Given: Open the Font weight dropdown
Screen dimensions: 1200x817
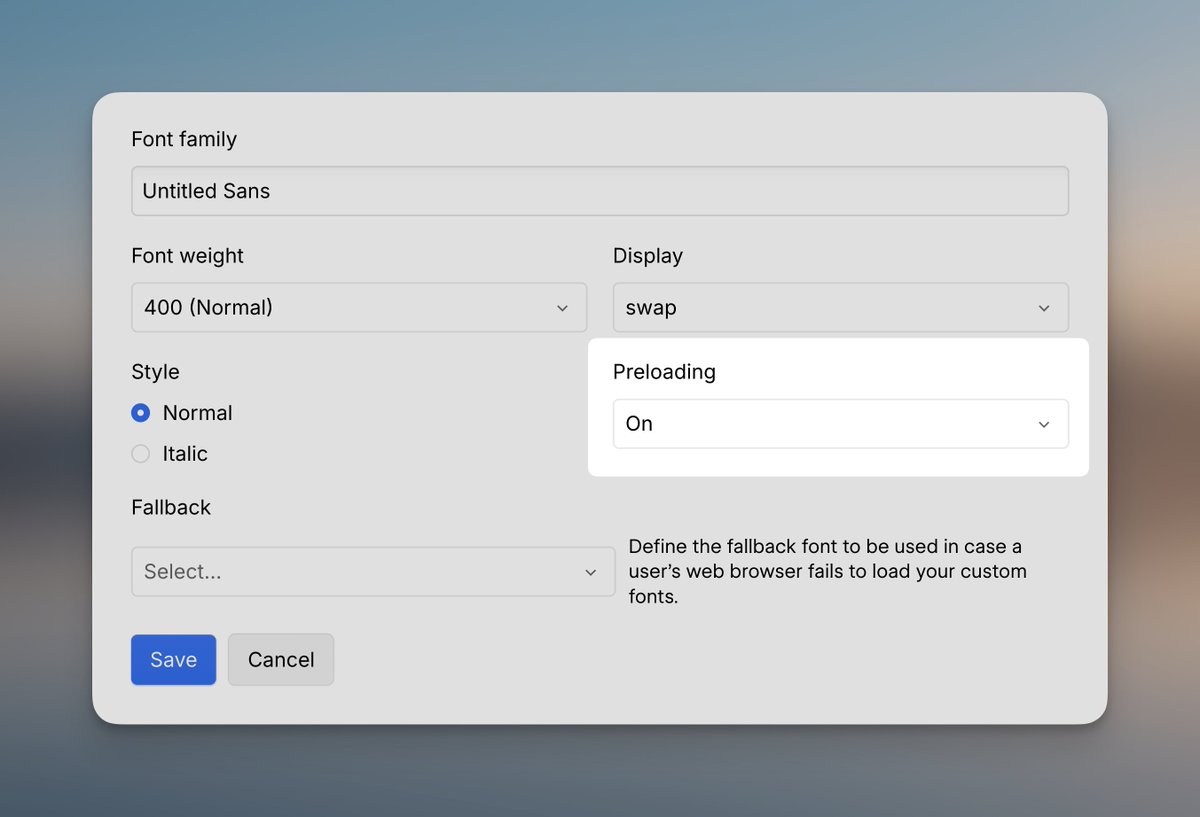Looking at the screenshot, I should (x=359, y=307).
